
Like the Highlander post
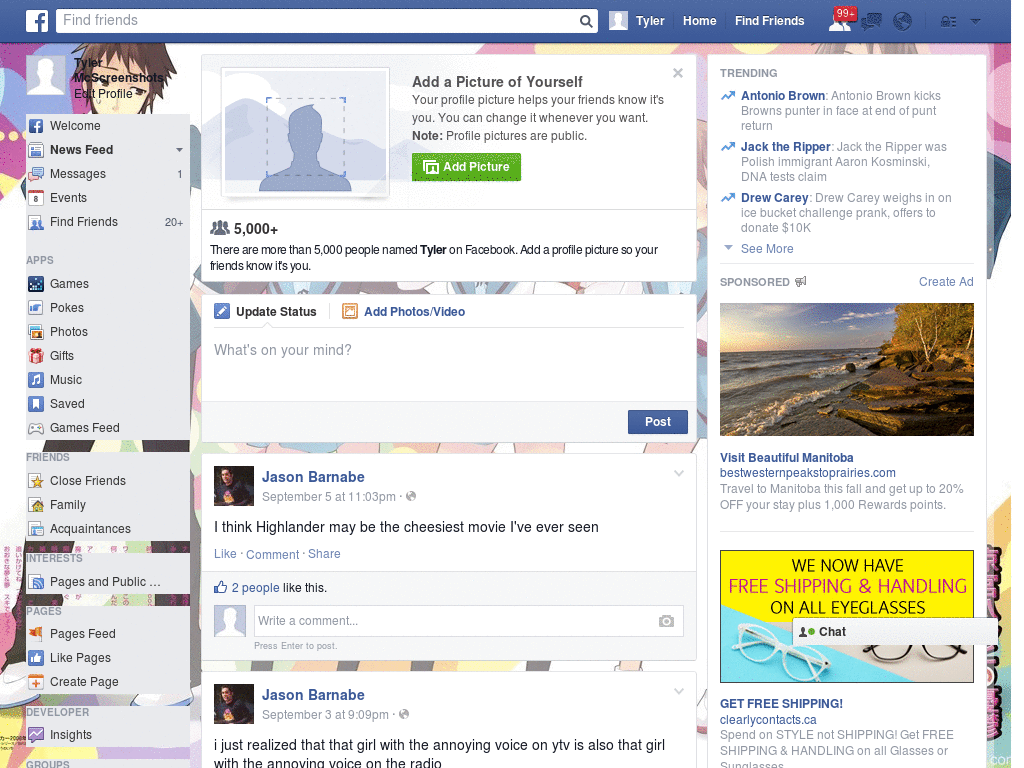pyautogui.click(x=225, y=554)
